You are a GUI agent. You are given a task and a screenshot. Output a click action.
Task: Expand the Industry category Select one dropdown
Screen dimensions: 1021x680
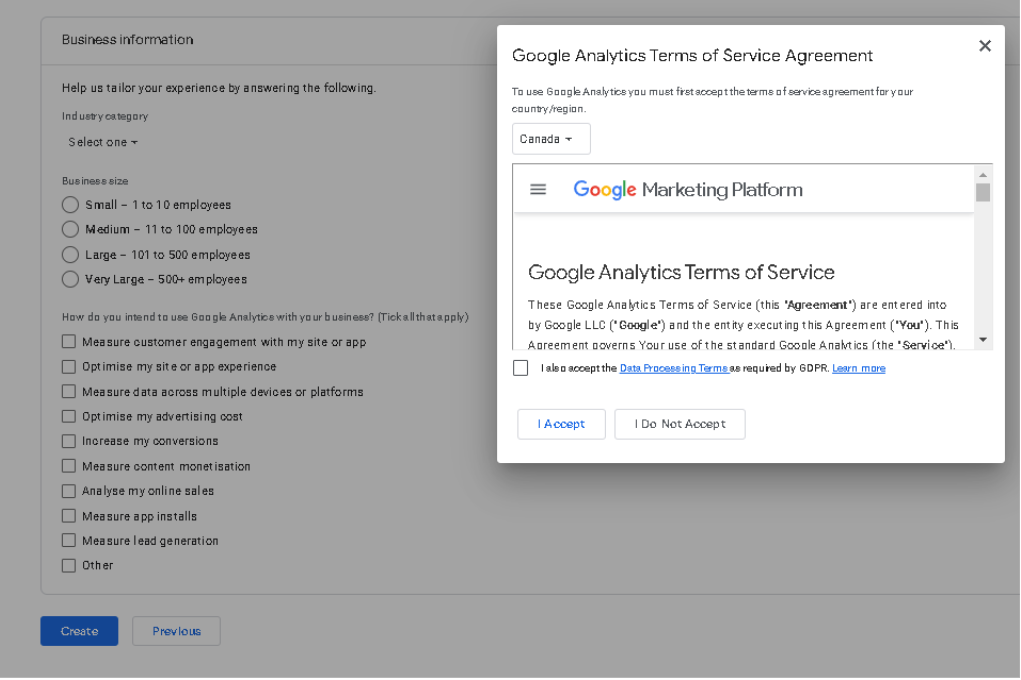click(x=103, y=142)
